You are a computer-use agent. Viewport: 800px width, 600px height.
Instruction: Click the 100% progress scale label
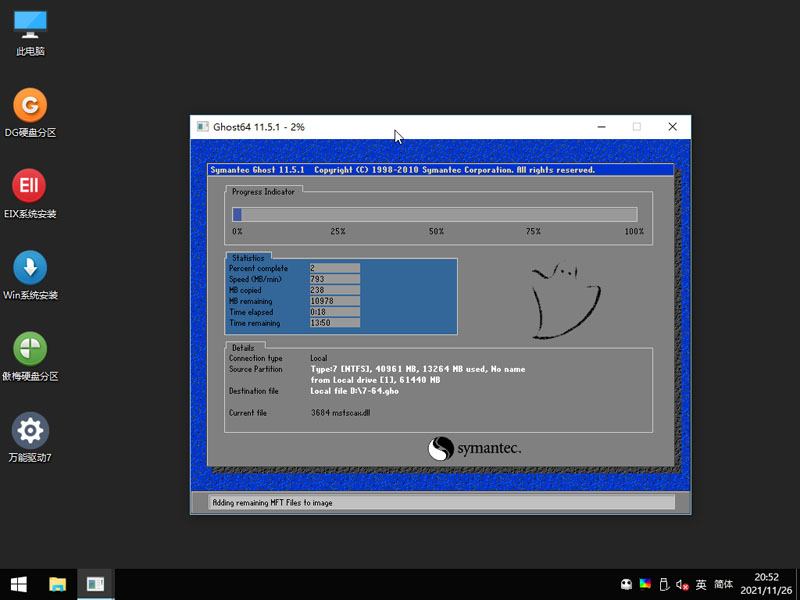point(634,232)
